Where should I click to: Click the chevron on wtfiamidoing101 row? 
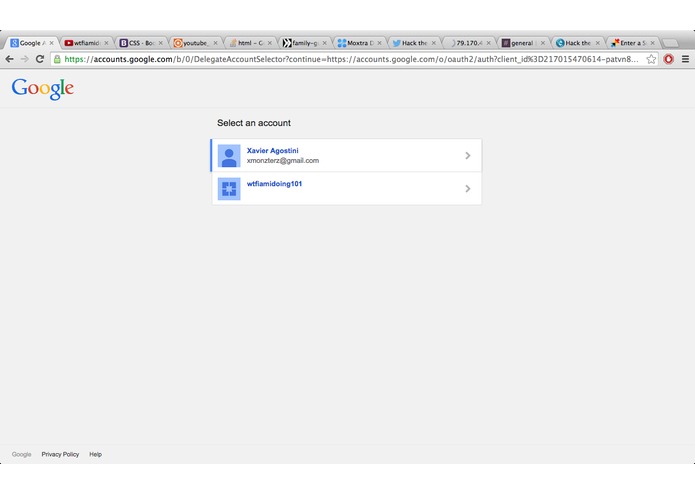pyautogui.click(x=468, y=189)
